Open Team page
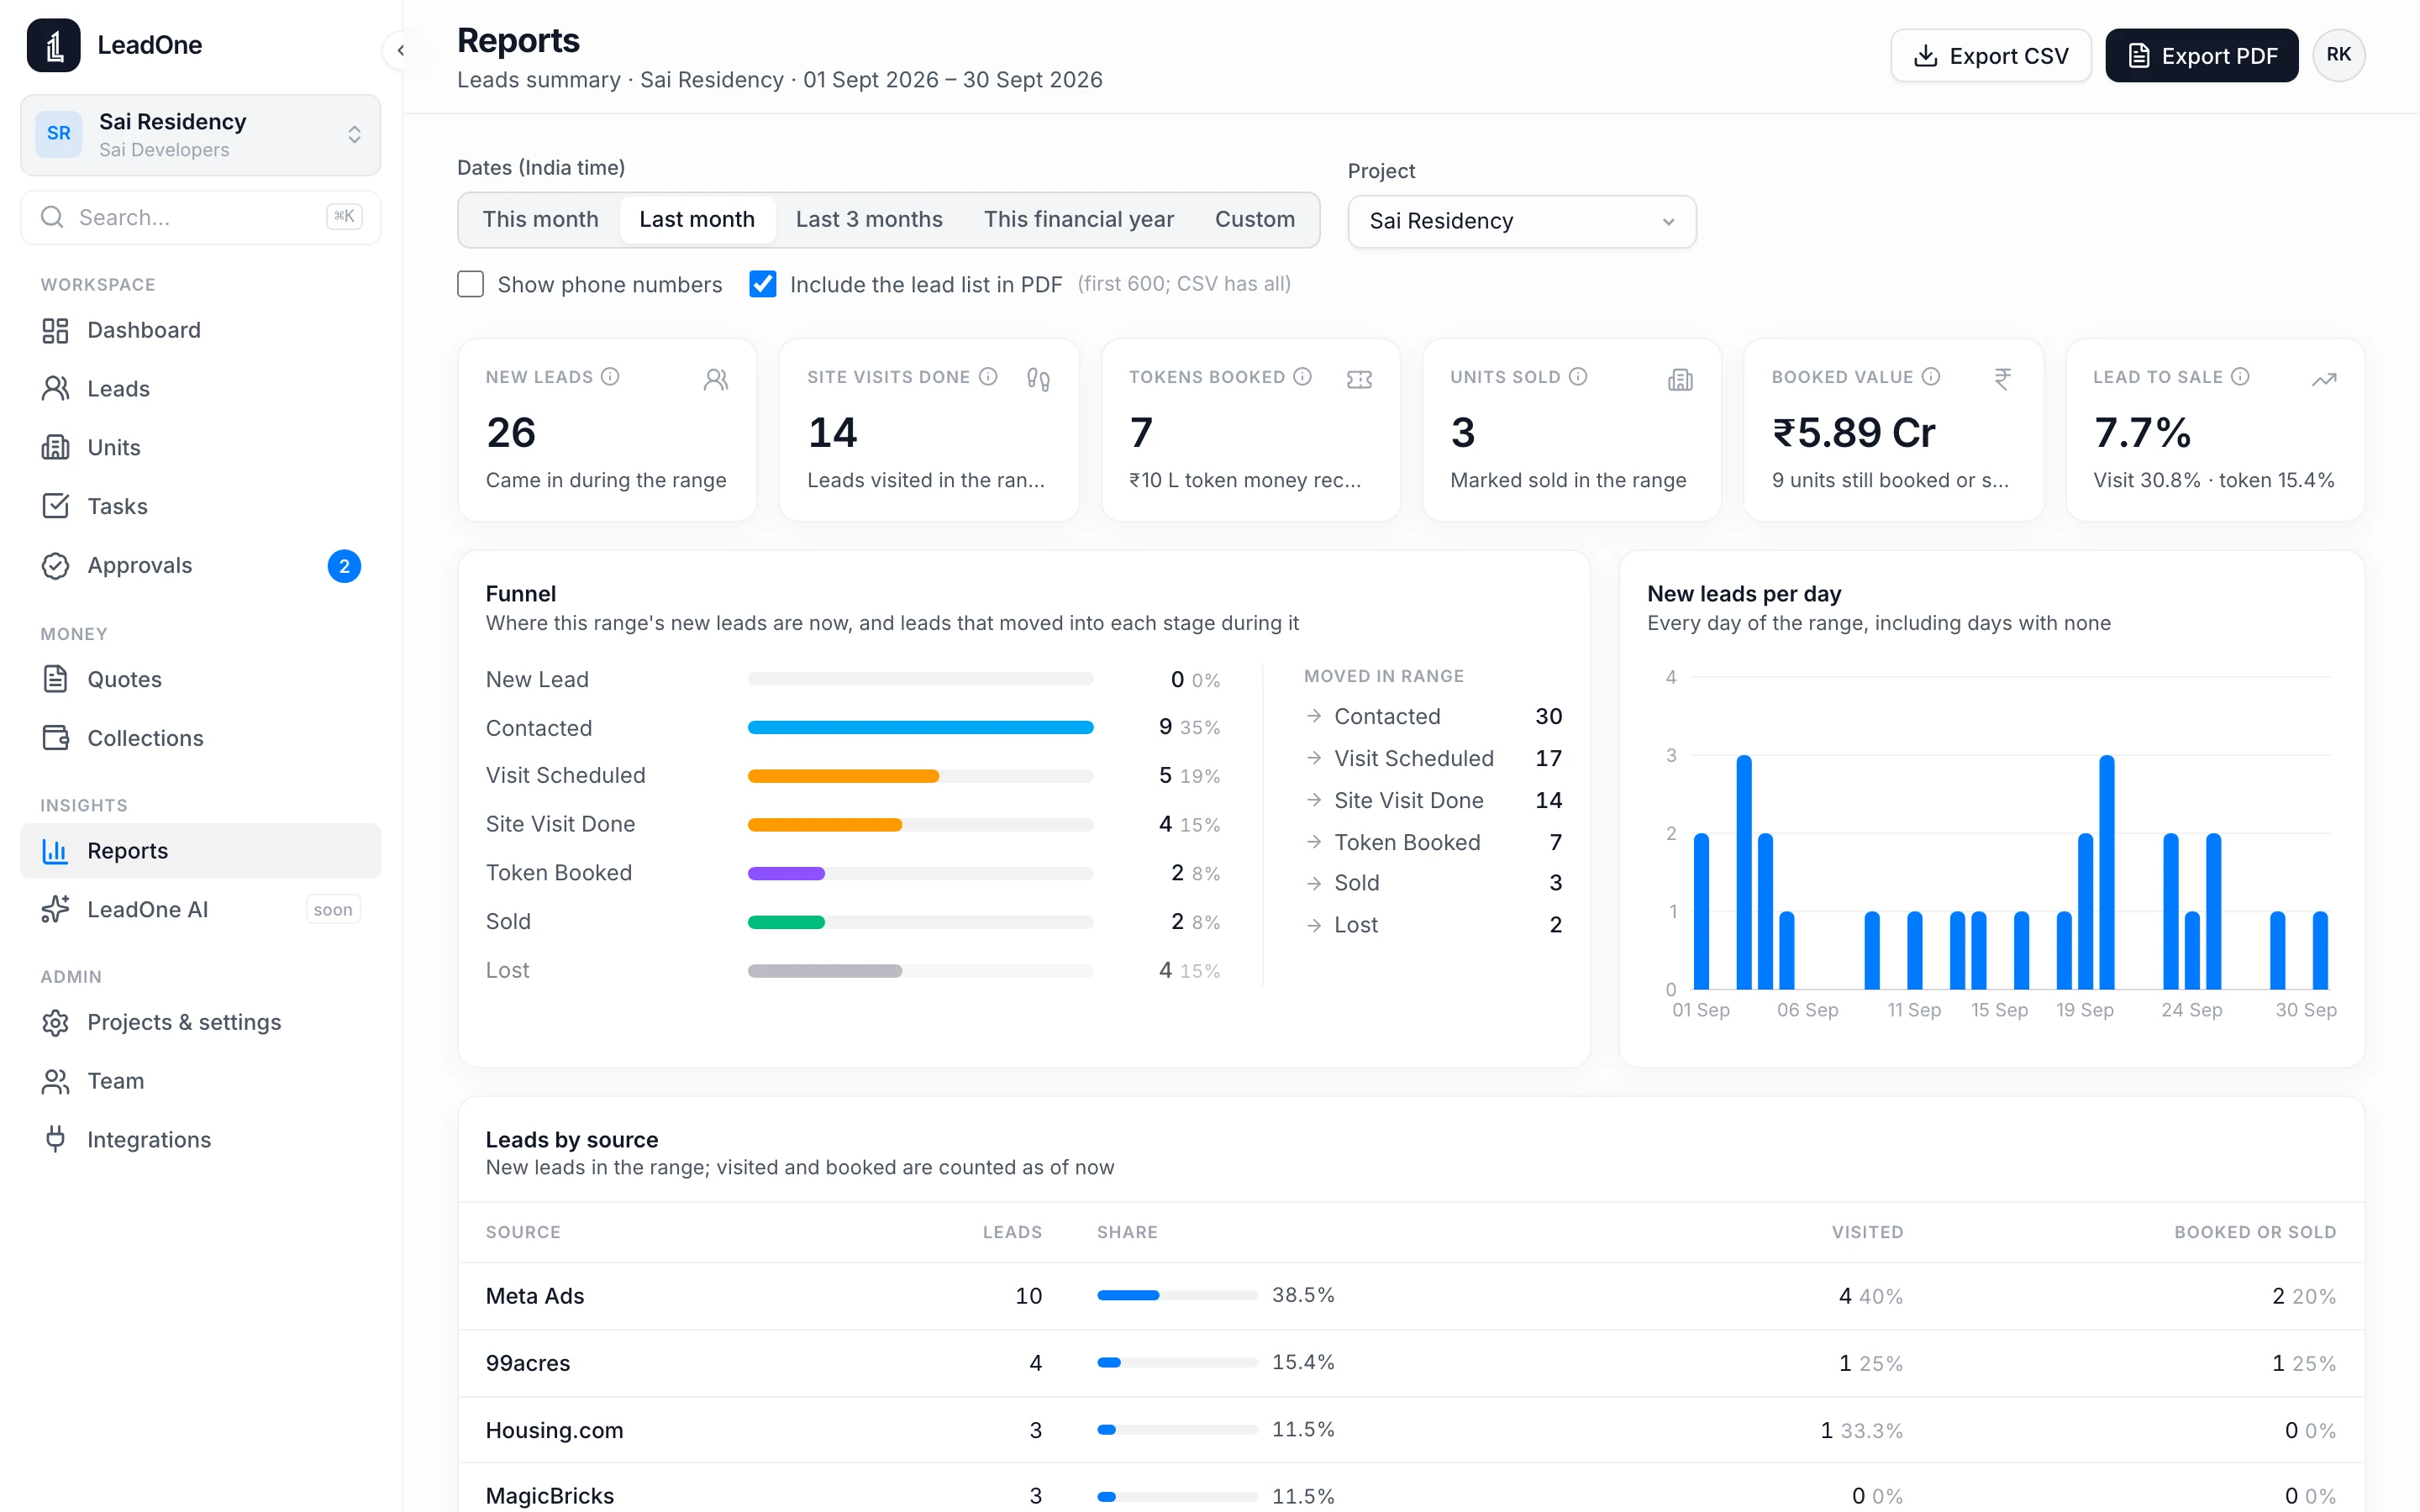This screenshot has width=2420, height=1512. click(x=200, y=1082)
